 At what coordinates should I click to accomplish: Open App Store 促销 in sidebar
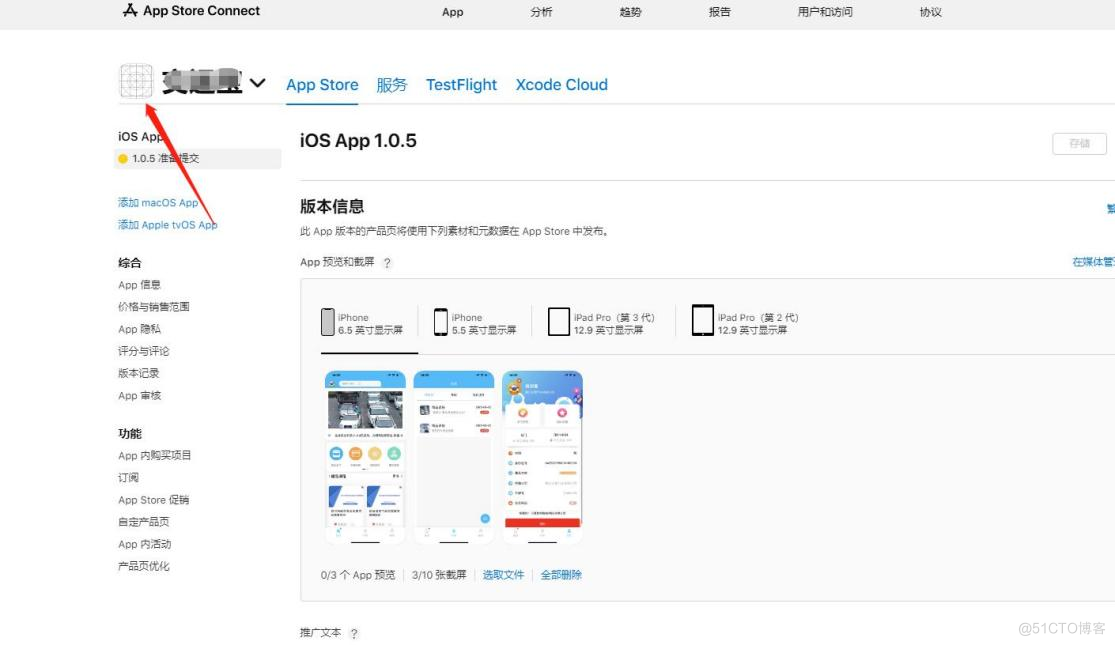click(154, 500)
